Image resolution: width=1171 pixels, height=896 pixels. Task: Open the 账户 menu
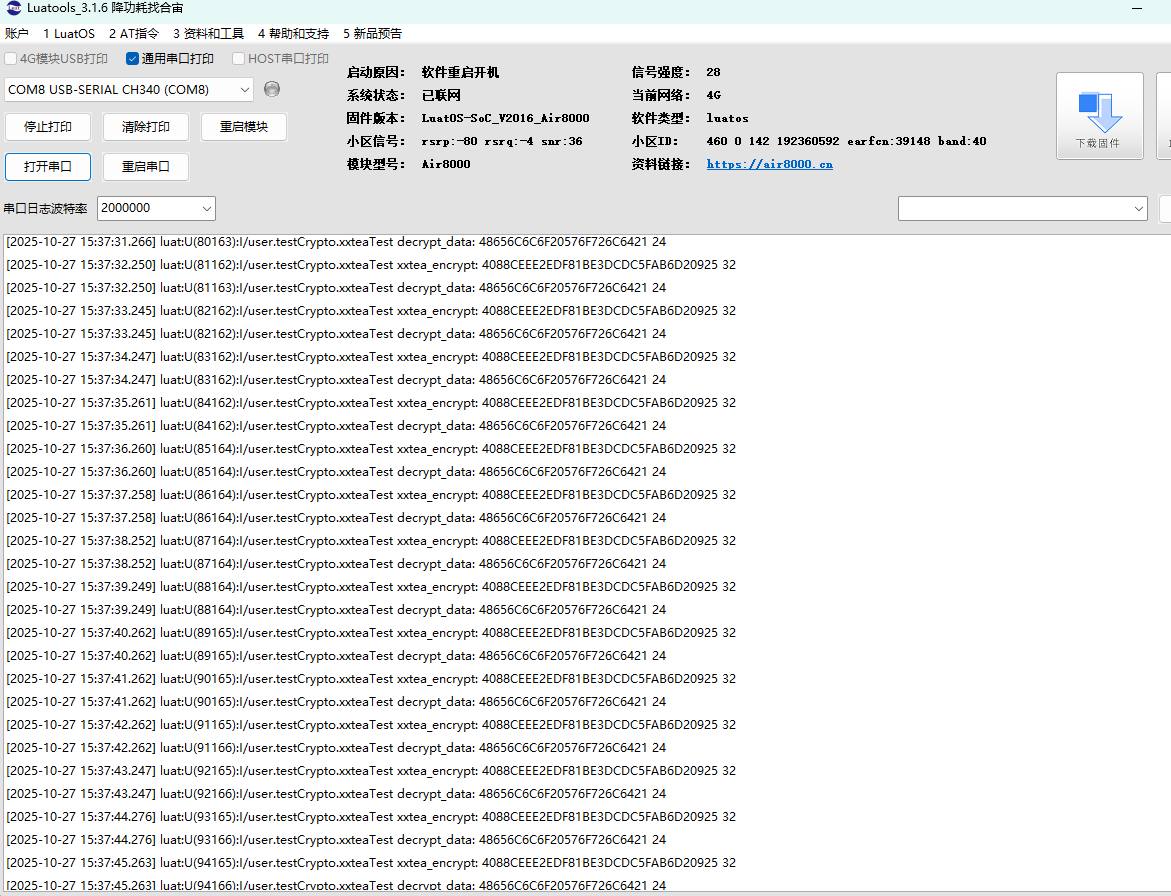pyautogui.click(x=17, y=33)
